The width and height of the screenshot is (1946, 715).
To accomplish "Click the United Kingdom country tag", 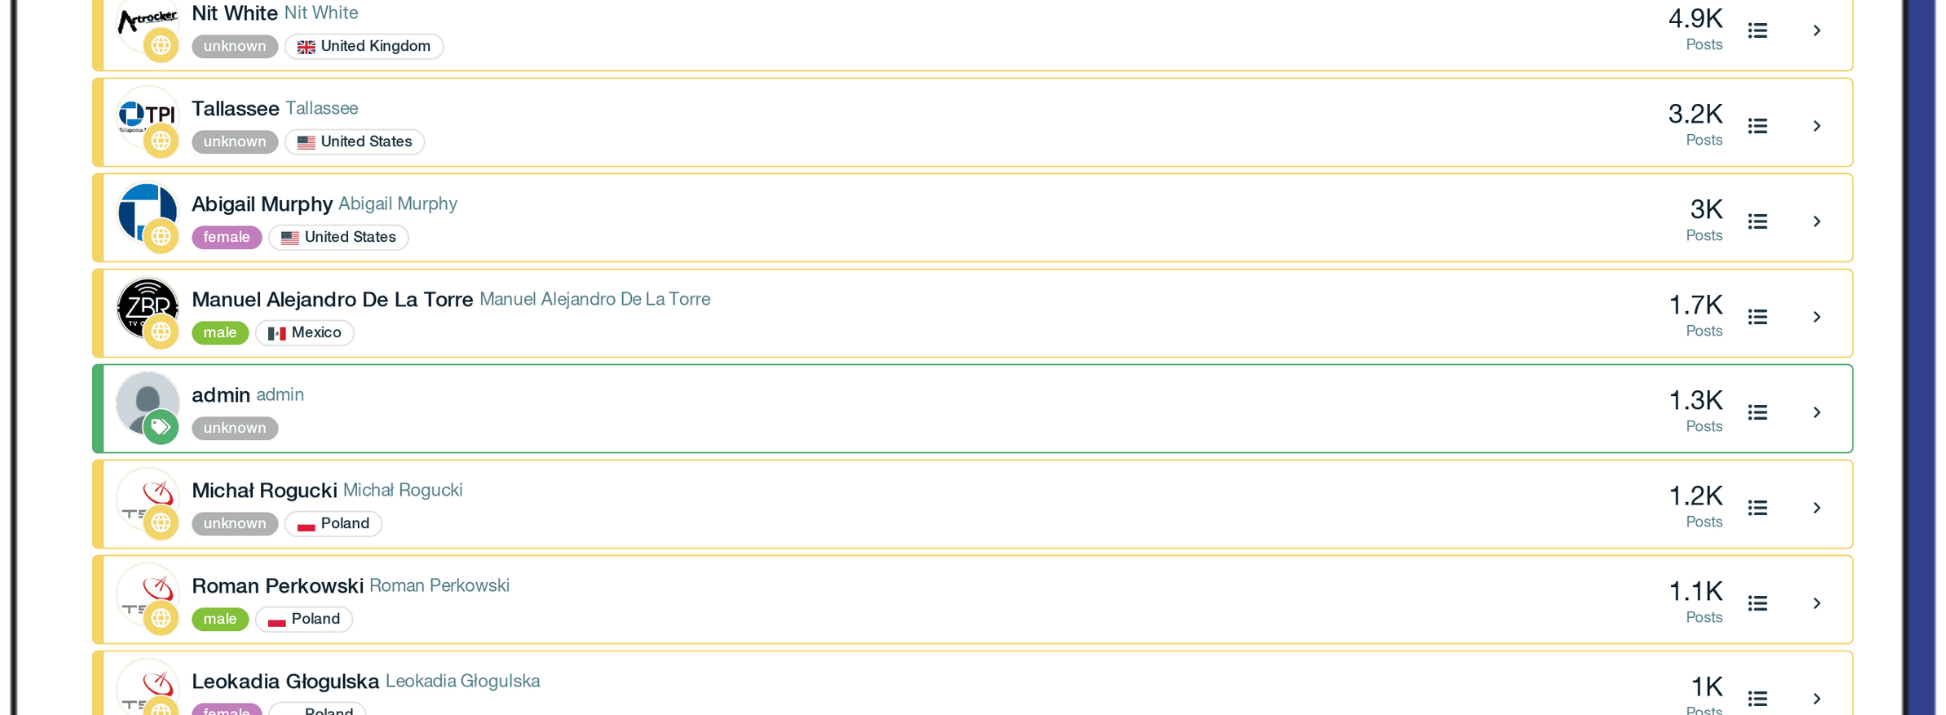I will [x=364, y=46].
